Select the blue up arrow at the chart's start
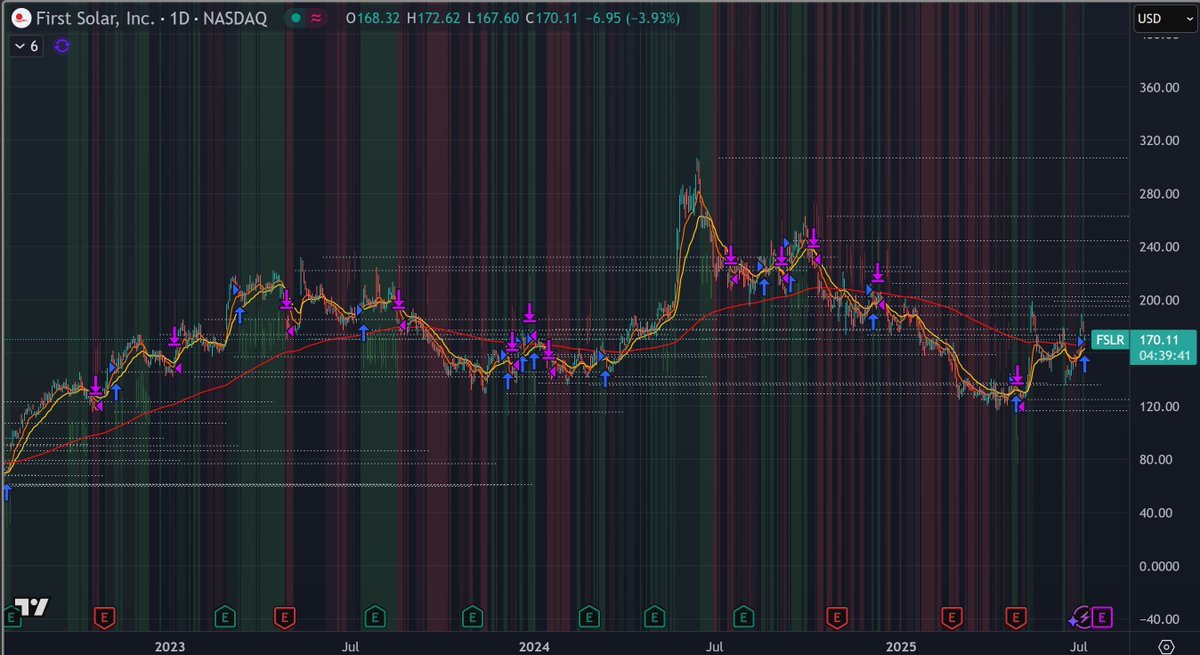Screen dimensions: 1200x655 coord(8,491)
